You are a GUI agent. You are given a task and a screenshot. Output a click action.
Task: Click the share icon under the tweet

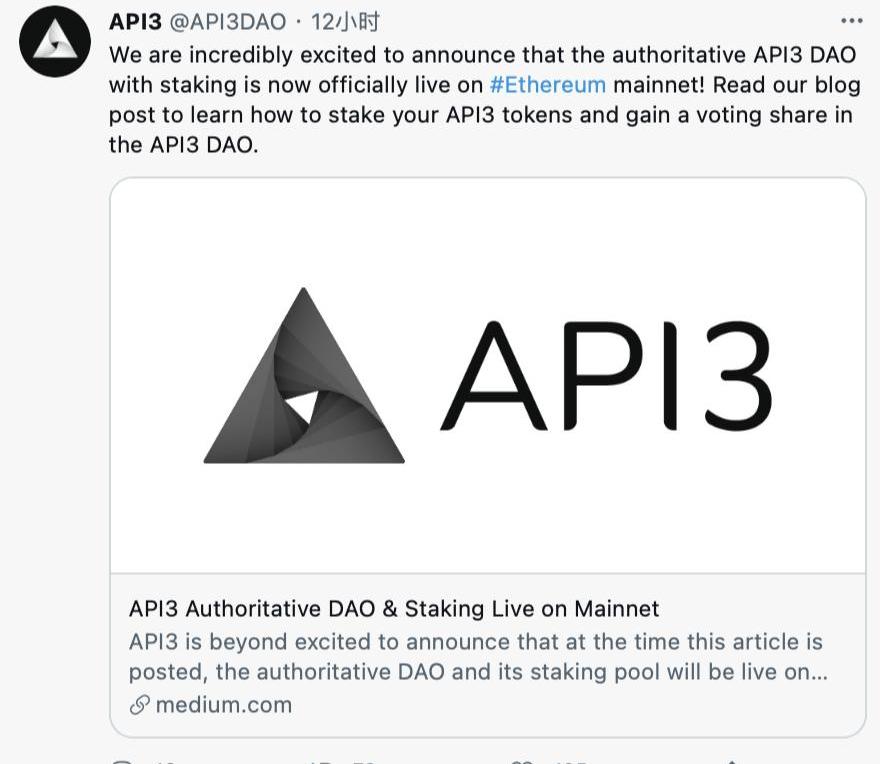tap(731, 761)
